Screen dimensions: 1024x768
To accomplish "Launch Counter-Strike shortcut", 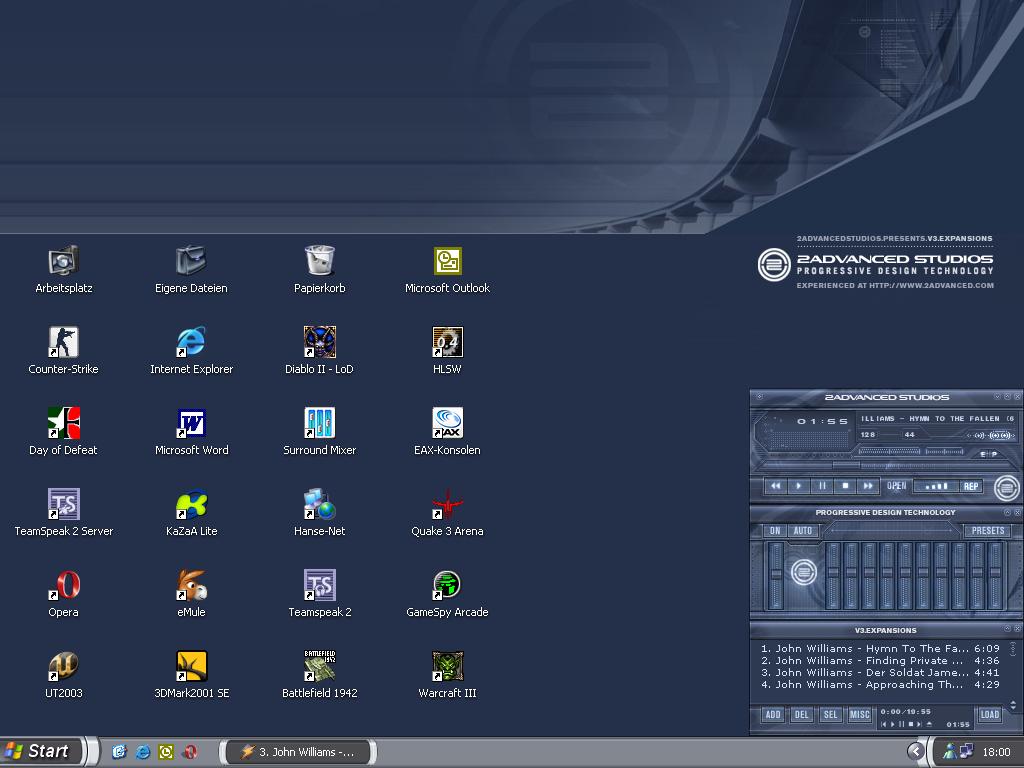I will tap(63, 350).
